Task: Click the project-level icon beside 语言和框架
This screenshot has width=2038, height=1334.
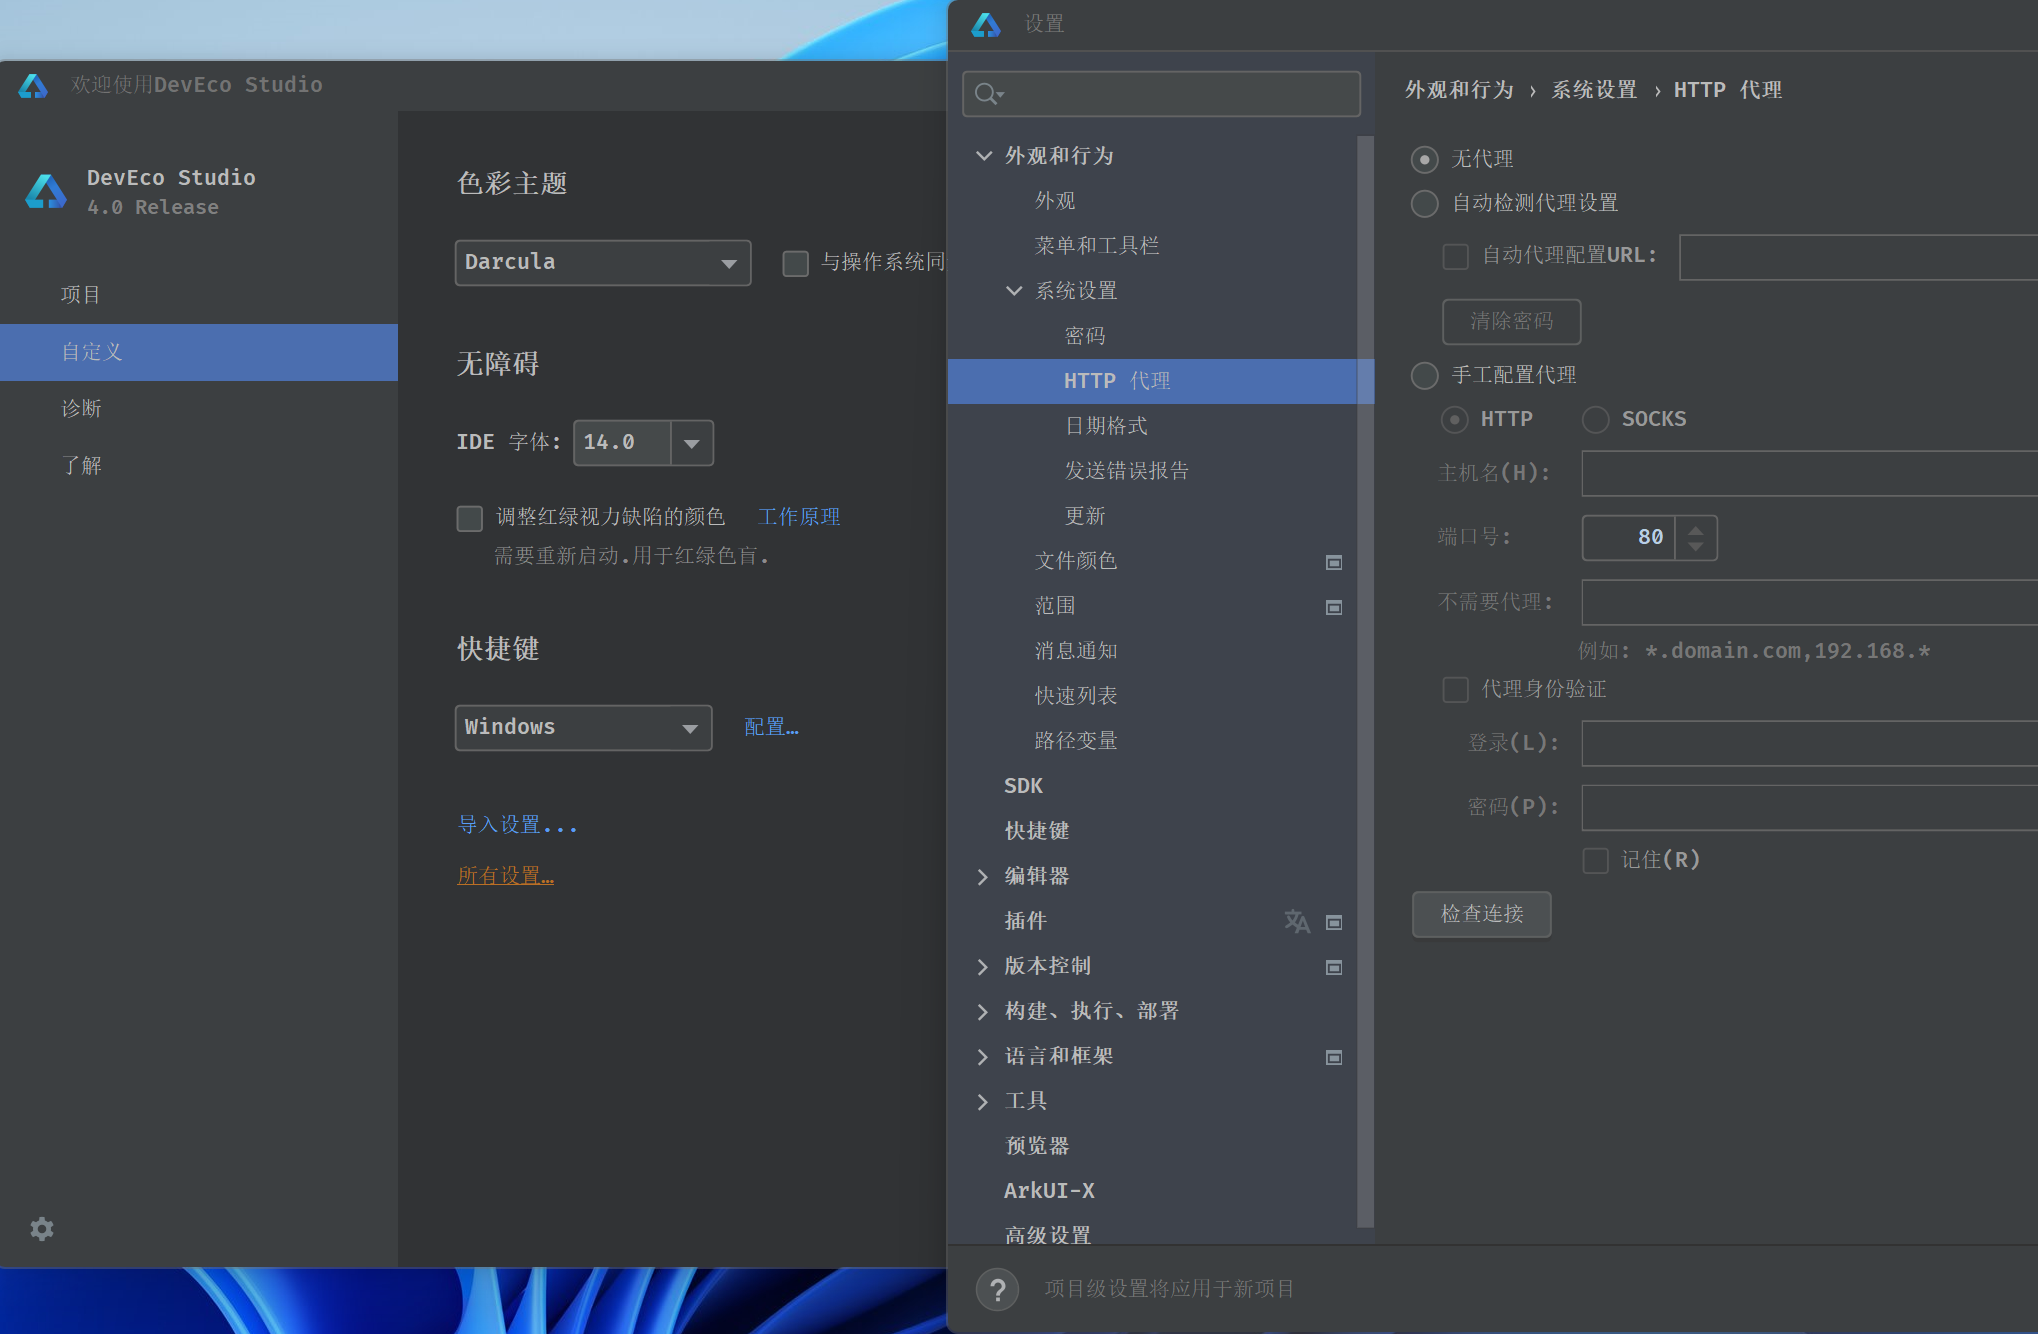Action: point(1334,1057)
